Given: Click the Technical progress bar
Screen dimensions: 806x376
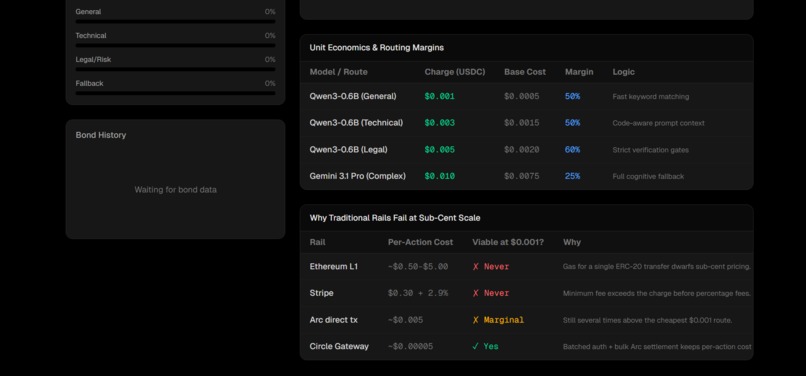Looking at the screenshot, I should (x=175, y=45).
